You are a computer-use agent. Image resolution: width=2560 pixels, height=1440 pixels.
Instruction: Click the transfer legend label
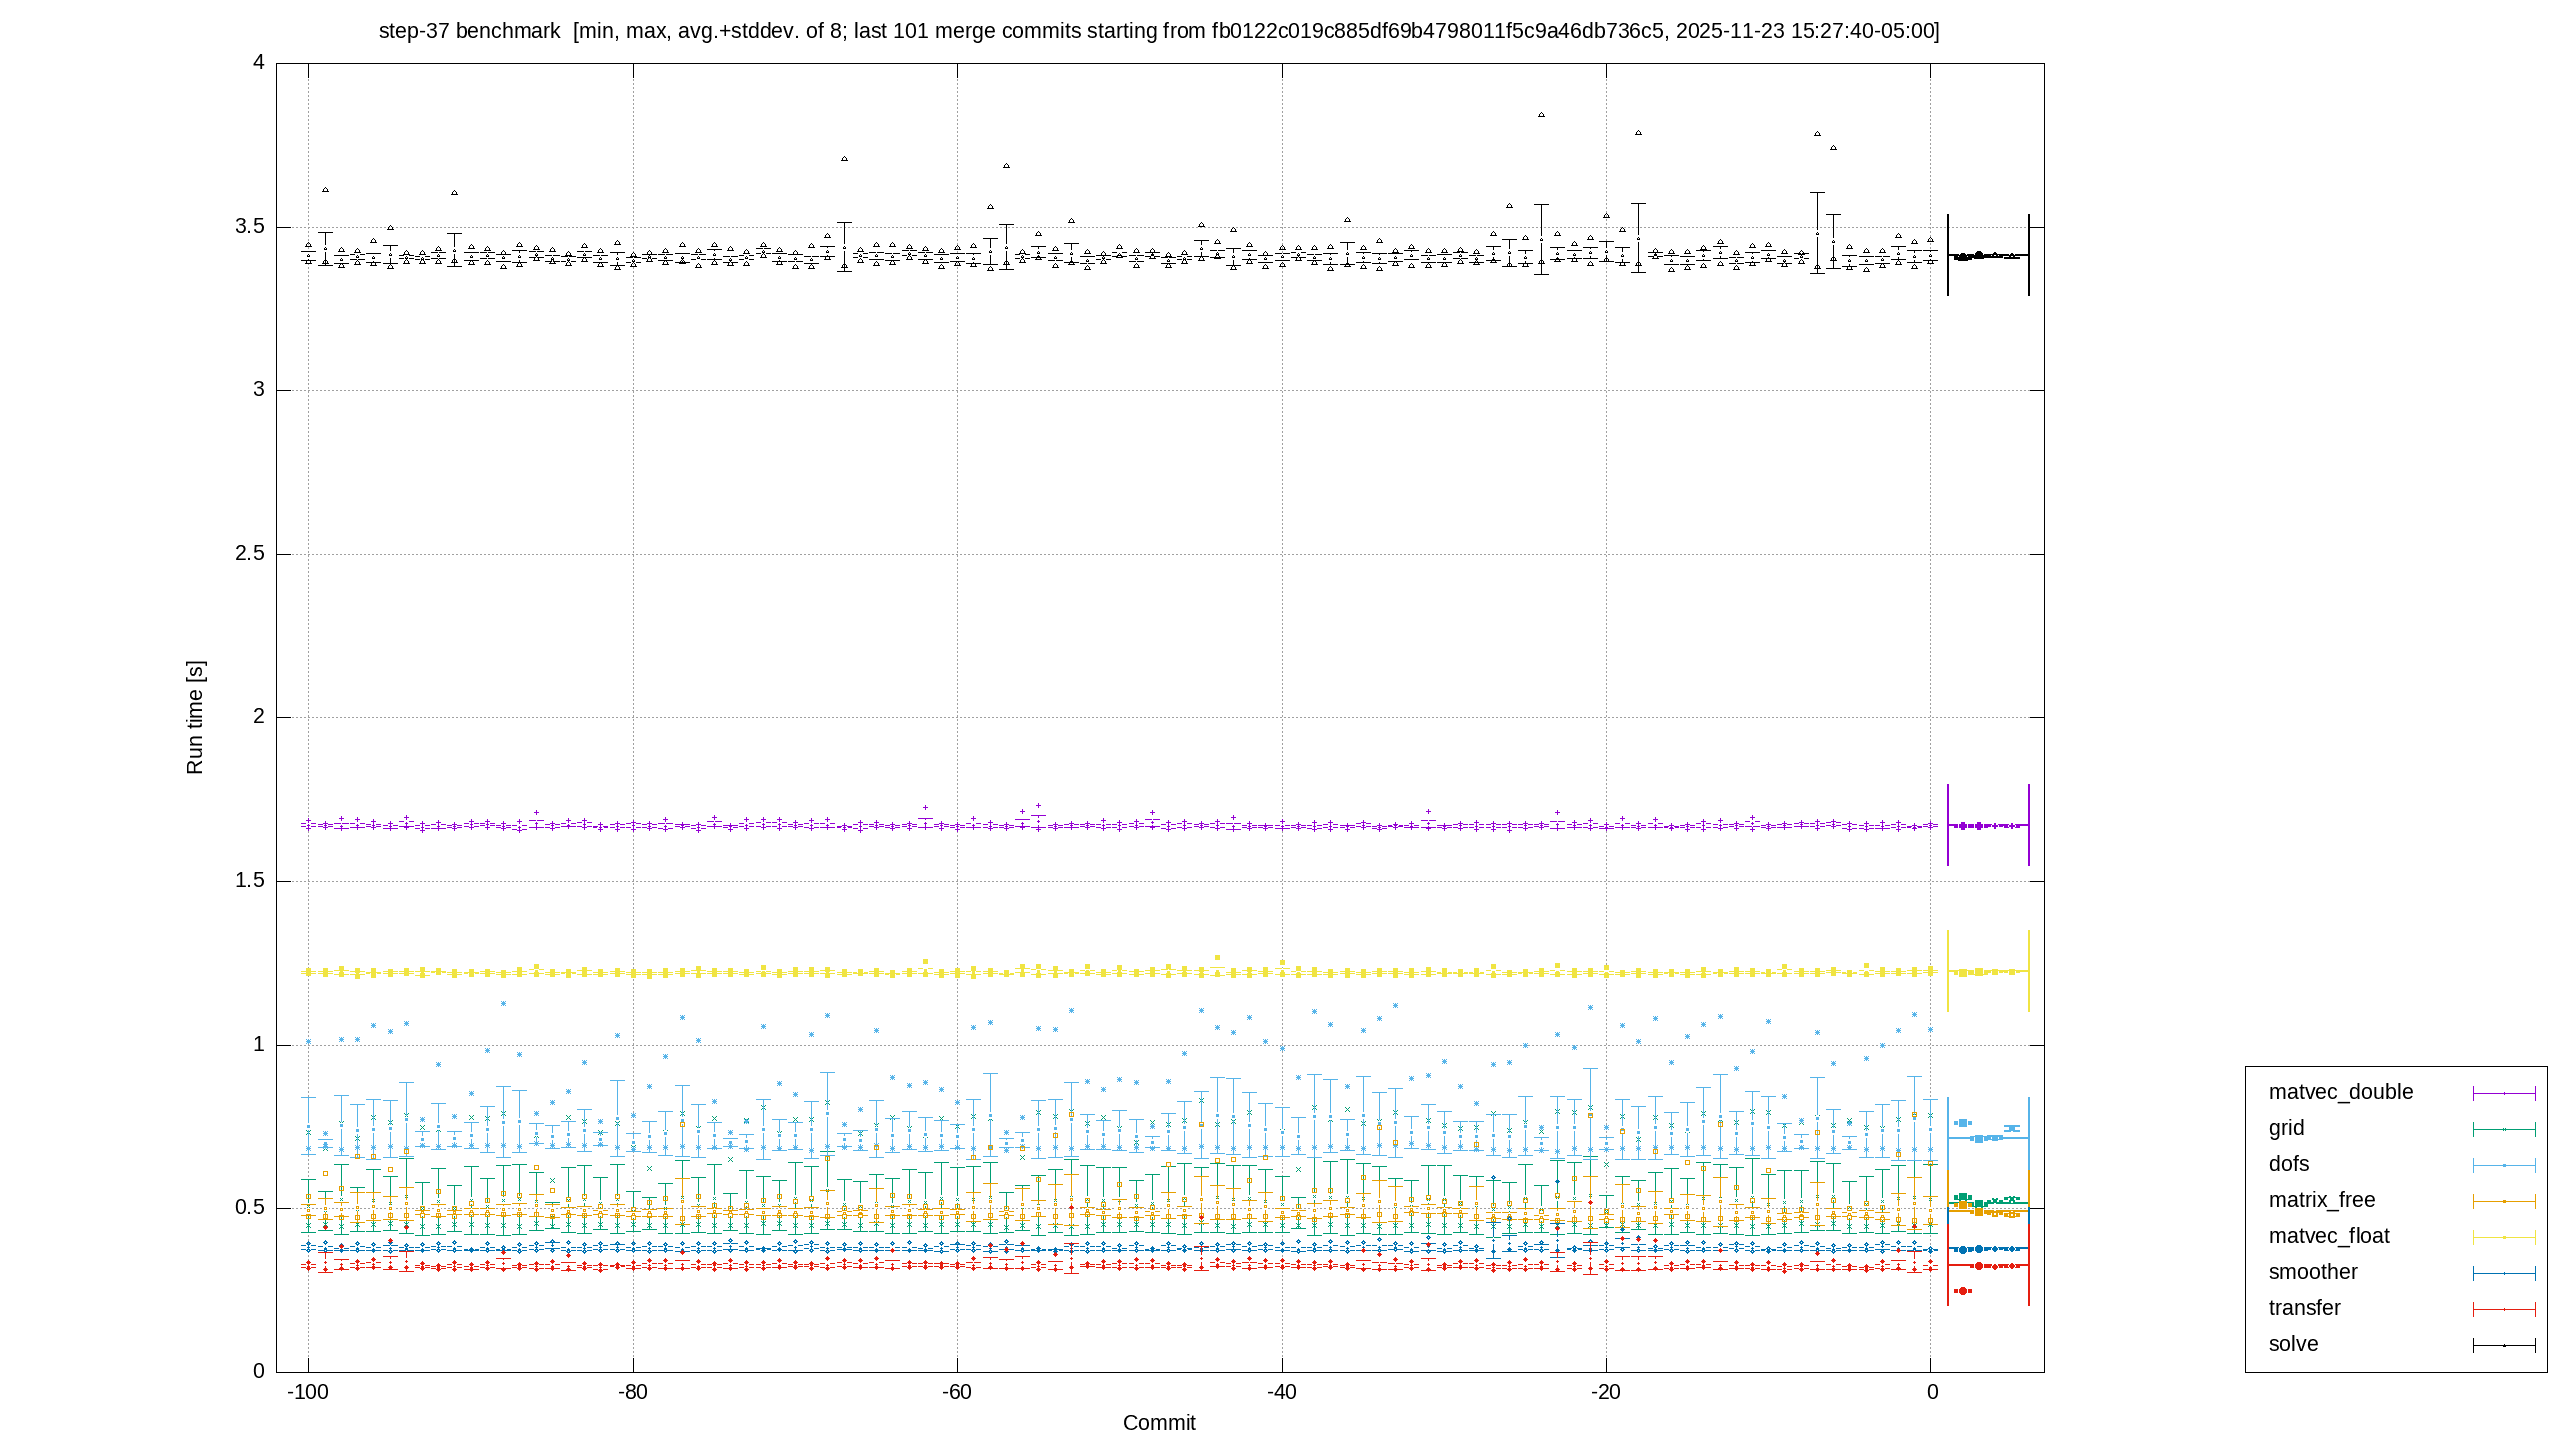coord(2304,1308)
